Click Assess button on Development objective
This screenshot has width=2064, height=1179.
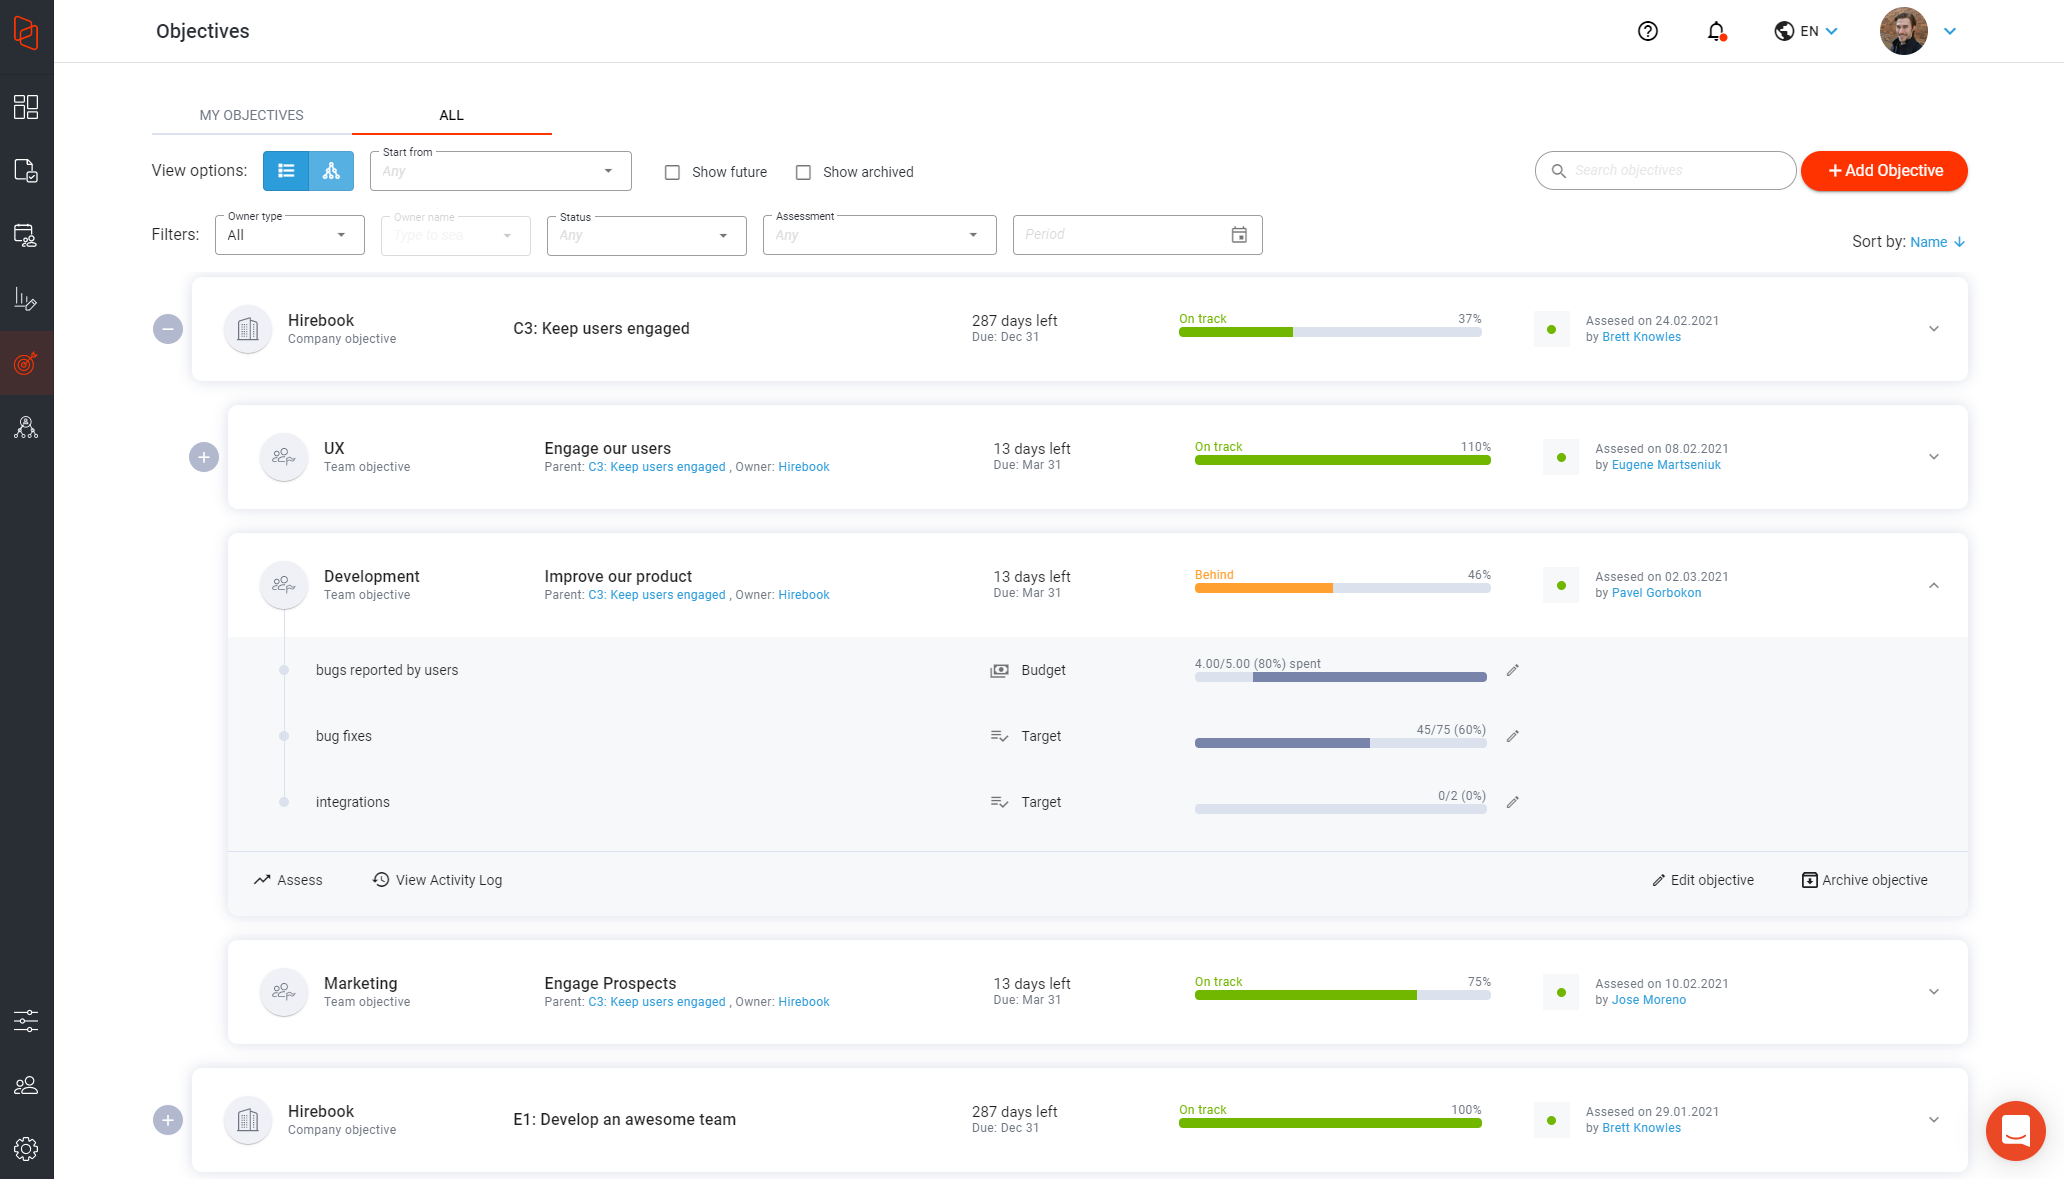tap(289, 880)
